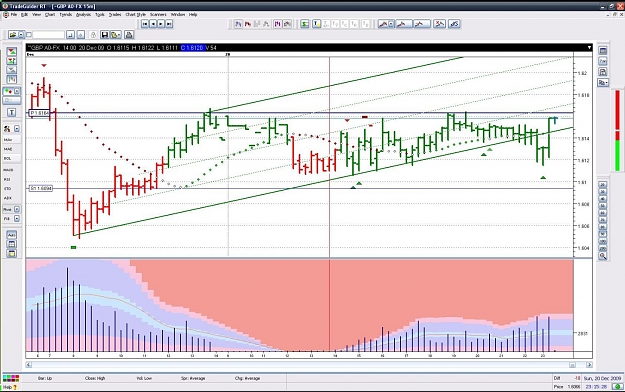The width and height of the screenshot is (625, 392).
Task: Click the third right sidebar icon
Action: (x=603, y=72)
